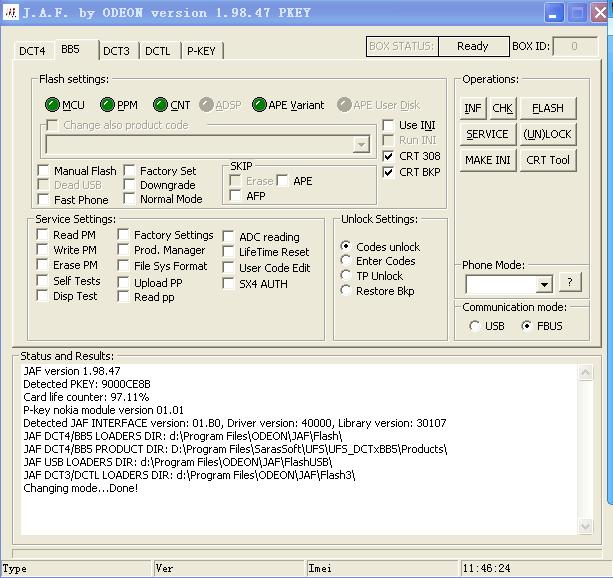Enable the Self Tests checkbox
This screenshot has height=578, width=613.
(x=42, y=280)
